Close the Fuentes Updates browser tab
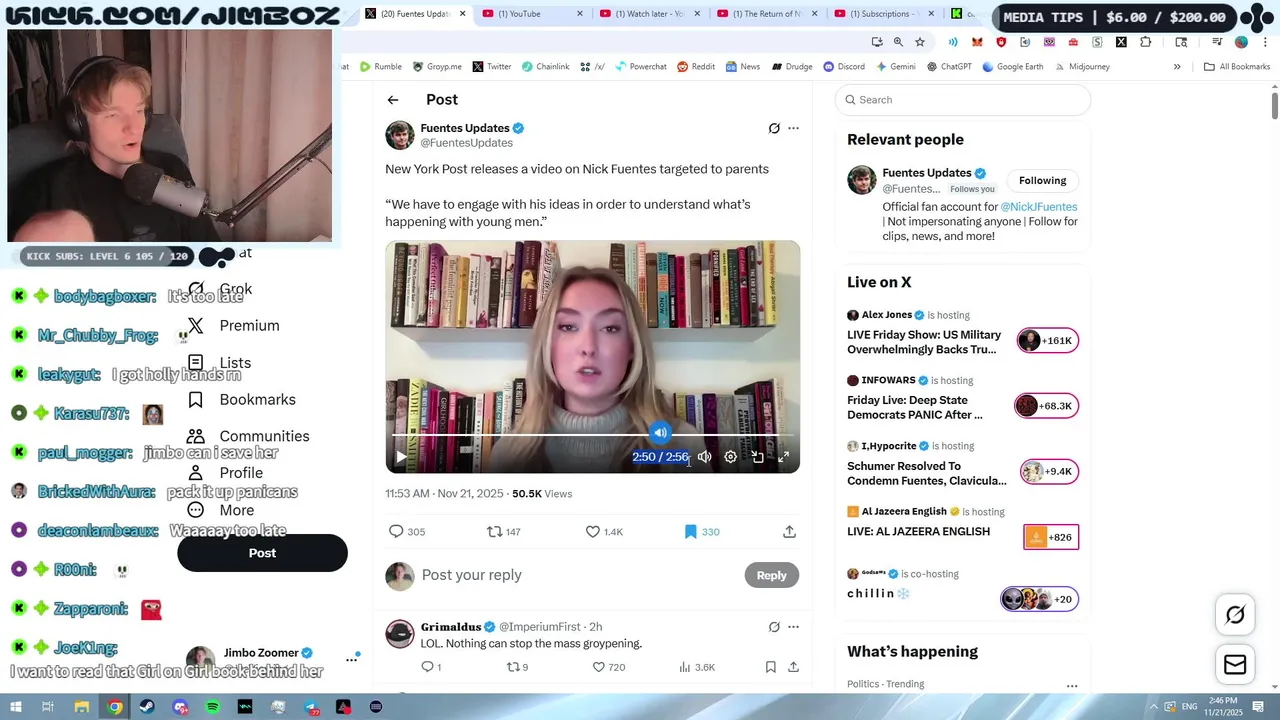Screen dimensions: 1280x720 click(x=463, y=14)
